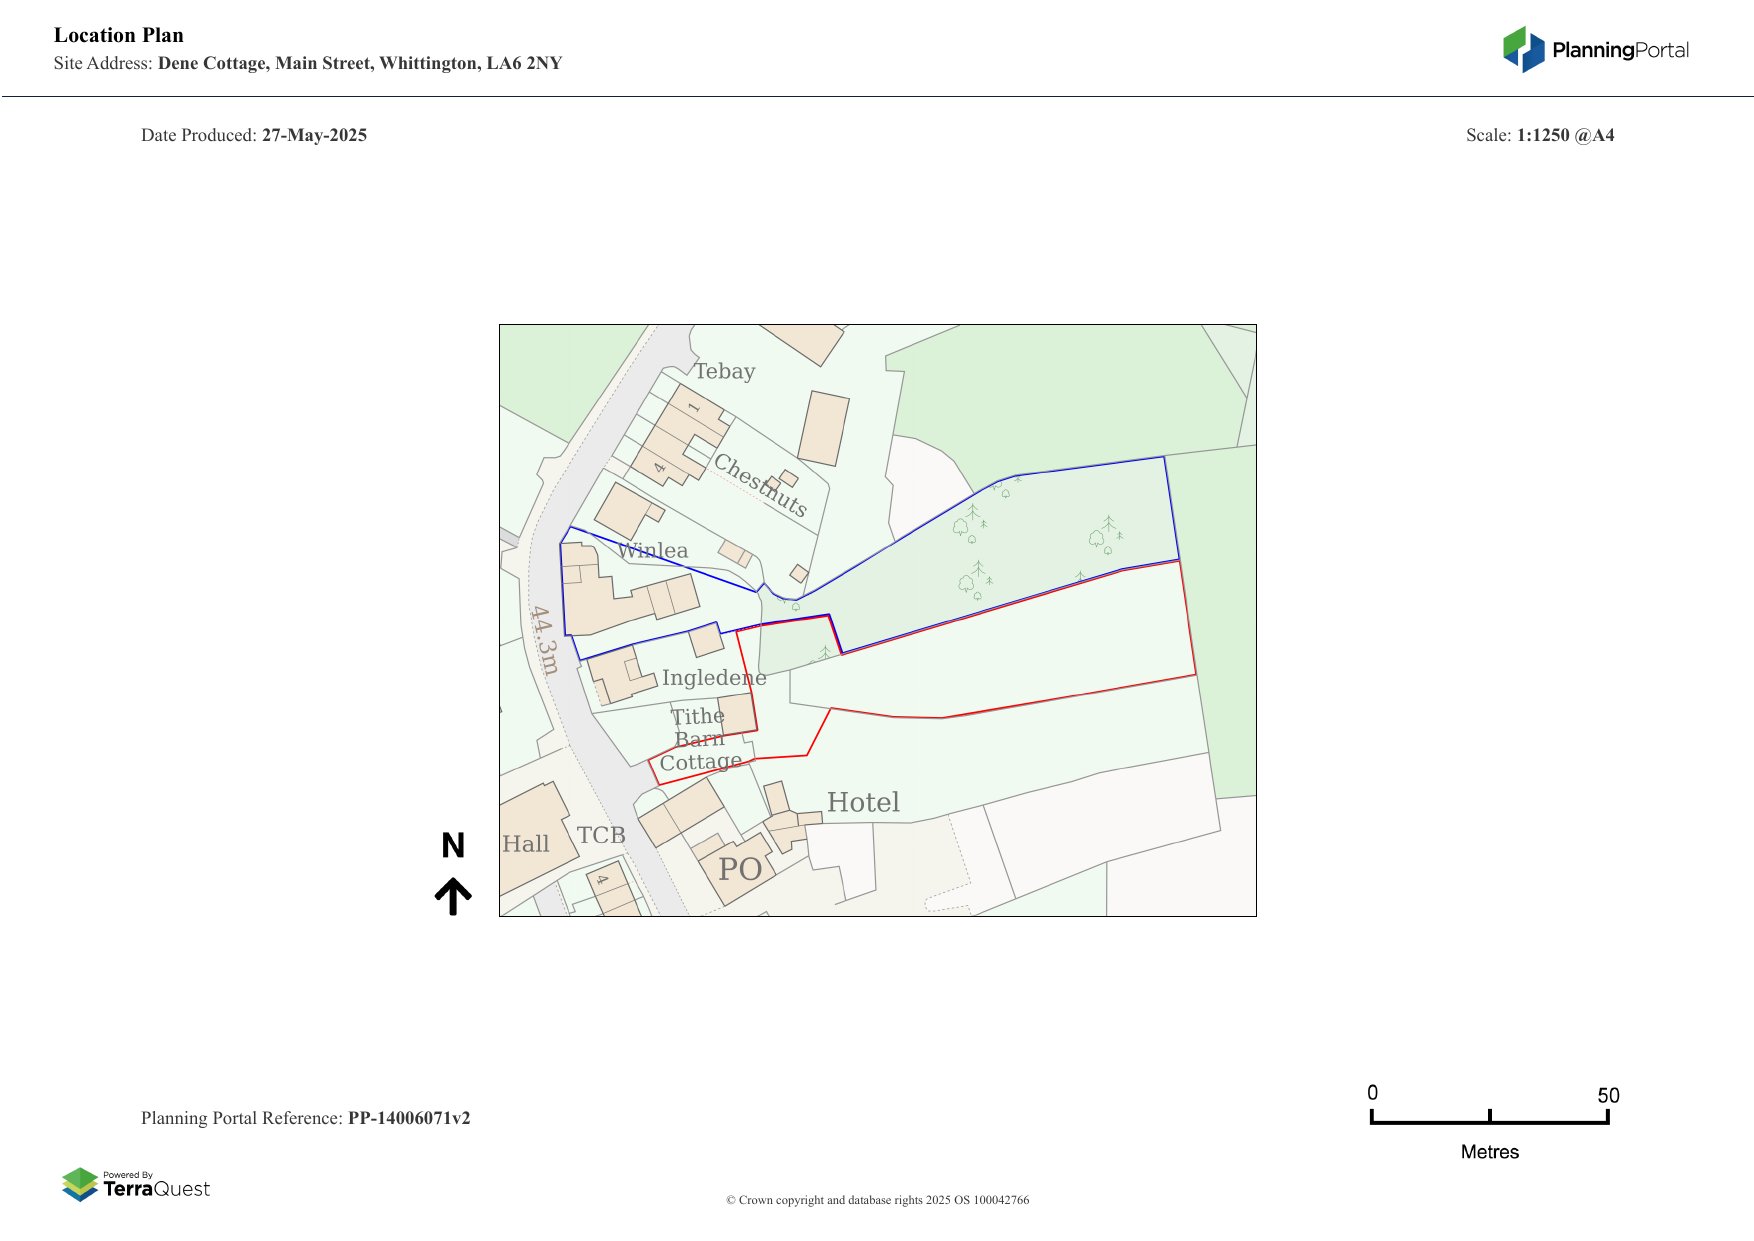Click the PlanningPortal logo

1595,50
